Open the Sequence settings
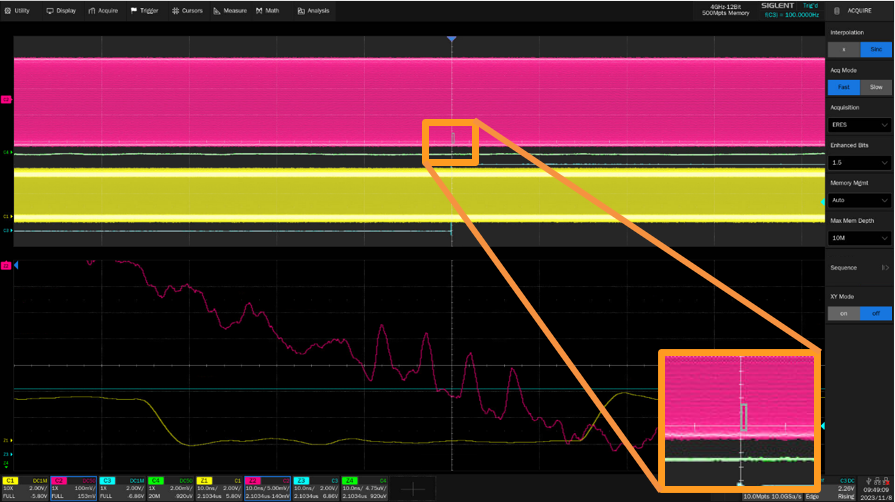Screen dimensions: 895x502 (859, 268)
